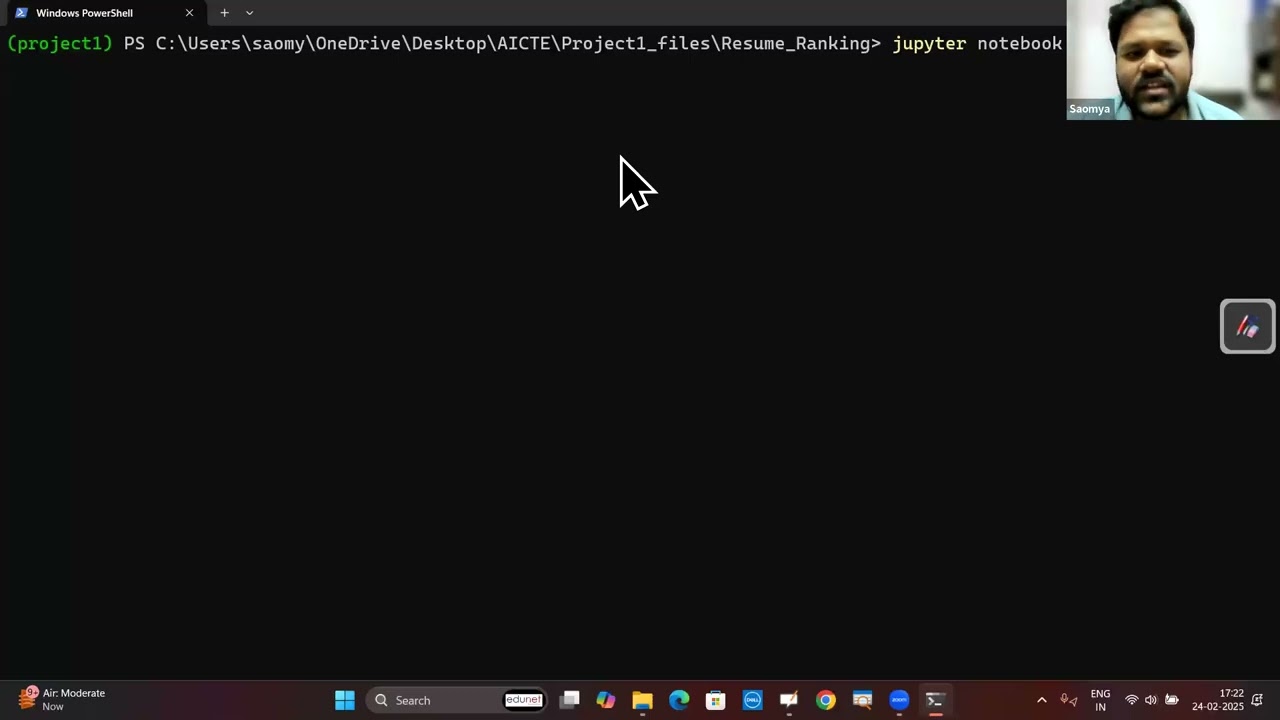1280x720 pixels.
Task: Launch Copilot from the taskbar
Action: (606, 700)
